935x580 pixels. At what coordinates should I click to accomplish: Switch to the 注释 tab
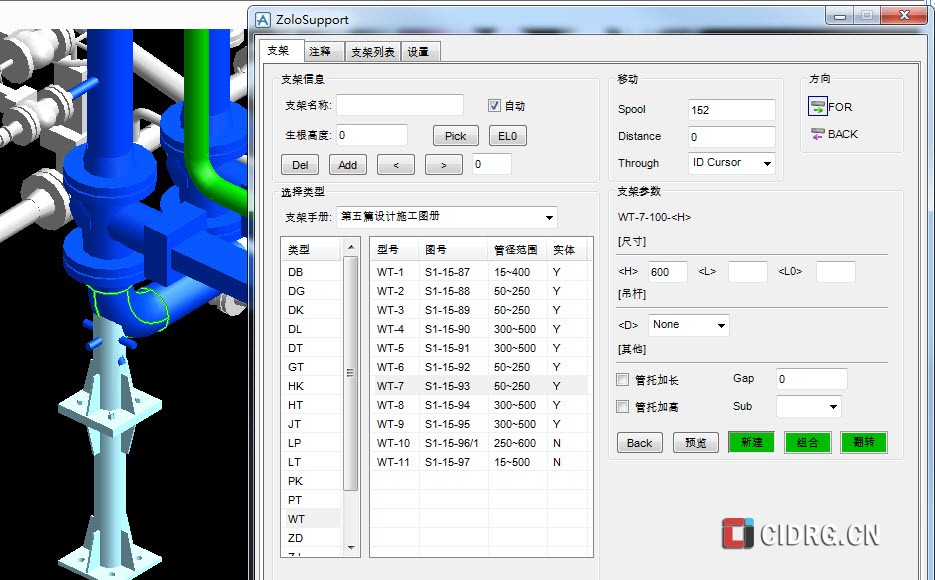click(x=320, y=52)
